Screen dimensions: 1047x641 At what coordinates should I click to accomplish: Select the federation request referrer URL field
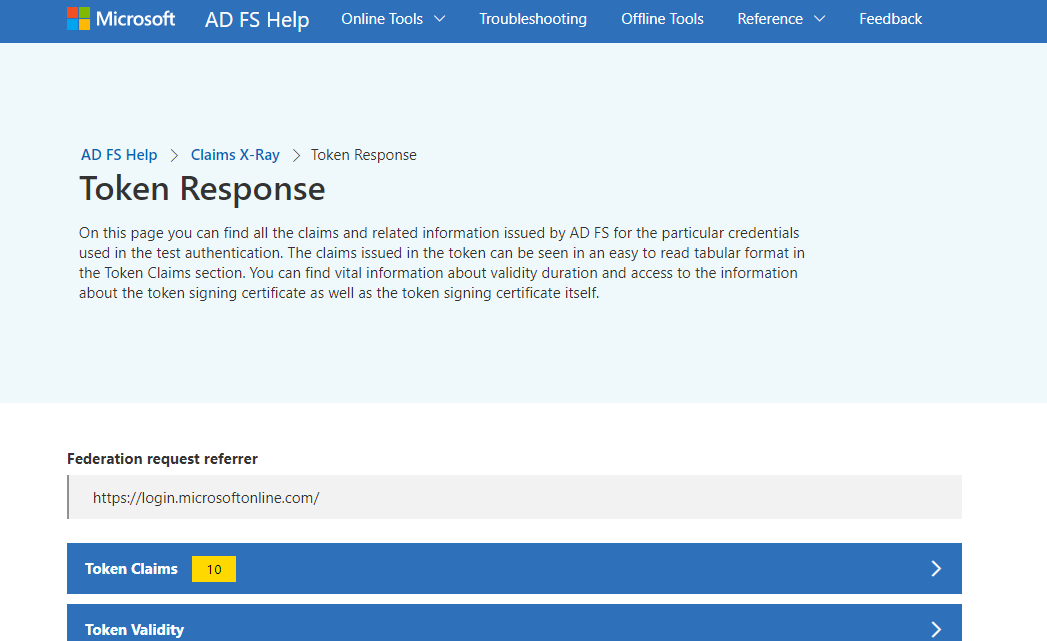tap(514, 497)
